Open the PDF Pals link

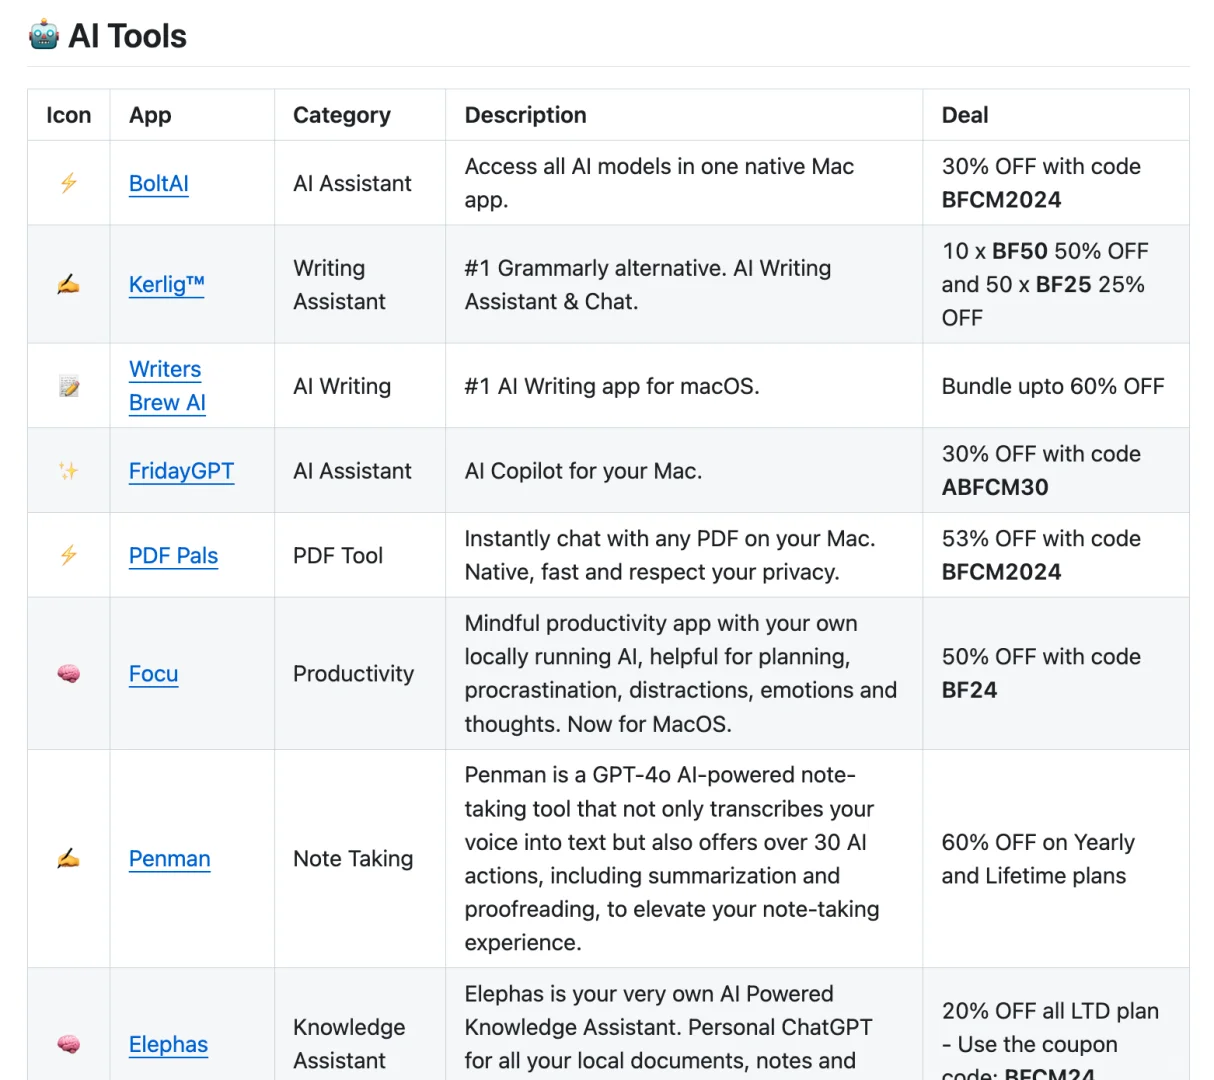173,556
